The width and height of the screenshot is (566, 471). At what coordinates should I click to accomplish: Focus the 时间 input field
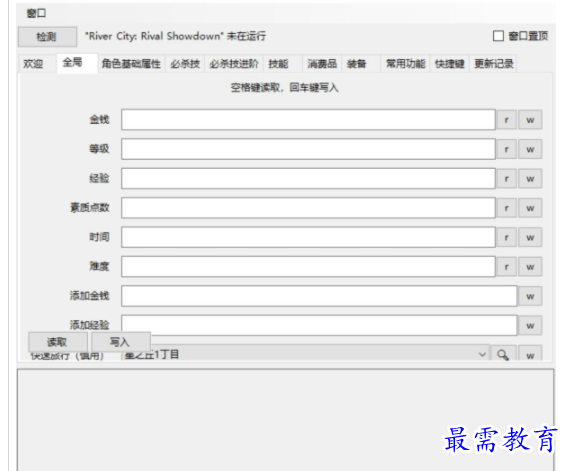point(308,237)
